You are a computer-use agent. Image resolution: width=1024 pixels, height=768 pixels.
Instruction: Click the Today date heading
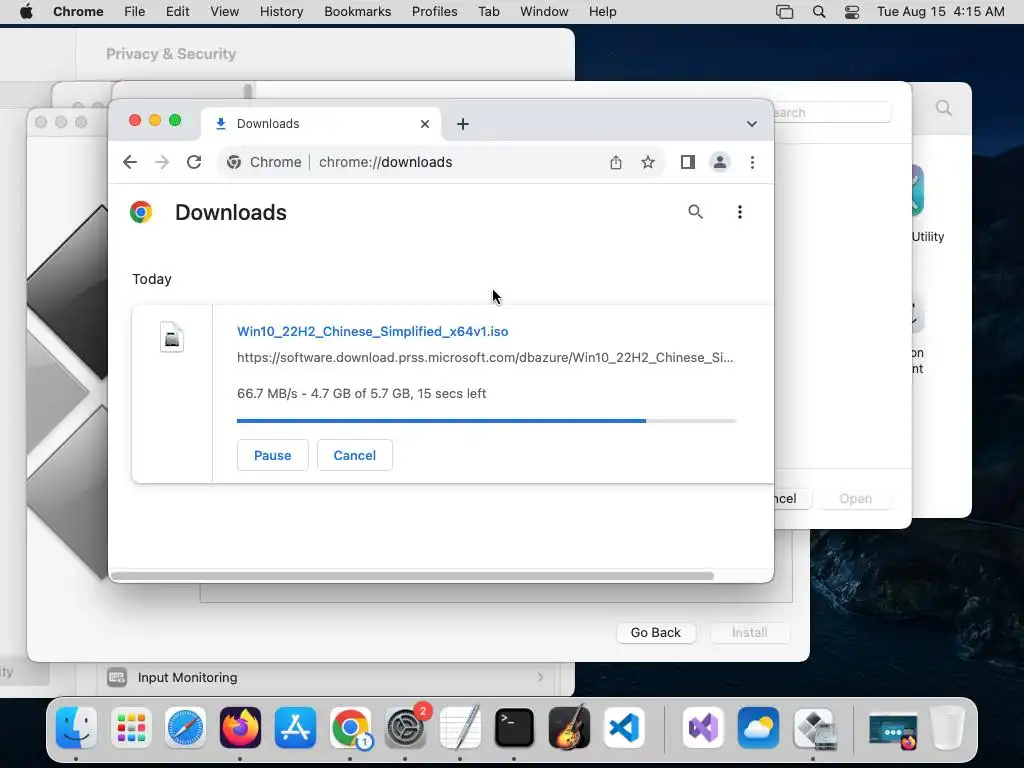tap(152, 279)
